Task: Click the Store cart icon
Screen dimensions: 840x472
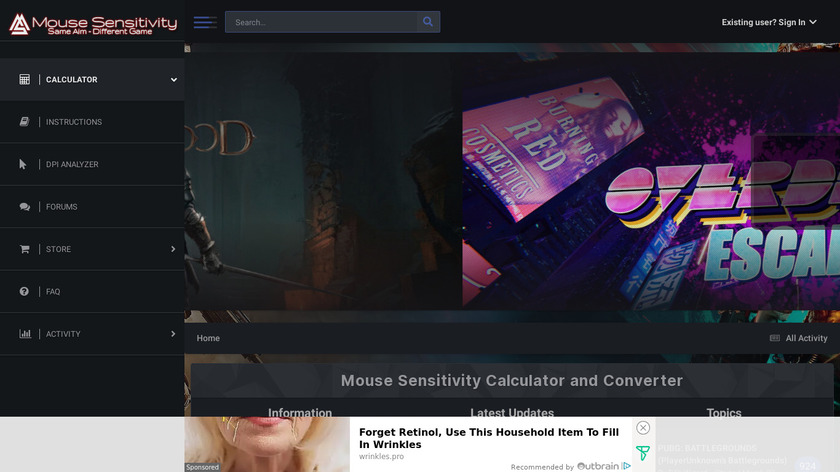Action: pyautogui.click(x=25, y=249)
